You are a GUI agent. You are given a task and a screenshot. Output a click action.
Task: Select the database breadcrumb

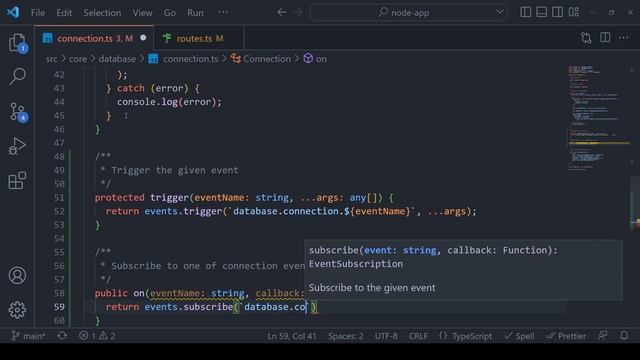coord(117,59)
